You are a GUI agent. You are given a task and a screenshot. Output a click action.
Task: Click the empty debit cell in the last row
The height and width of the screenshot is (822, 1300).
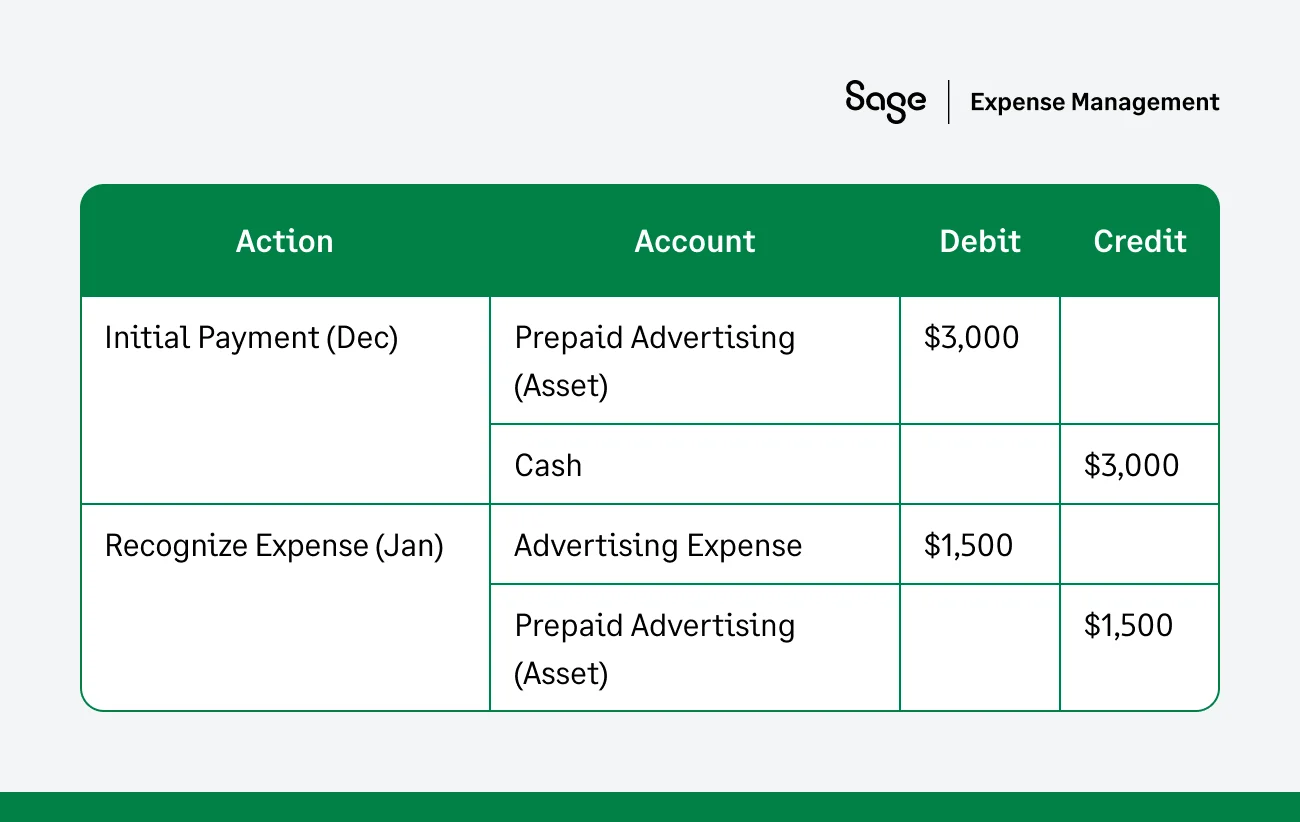(980, 648)
